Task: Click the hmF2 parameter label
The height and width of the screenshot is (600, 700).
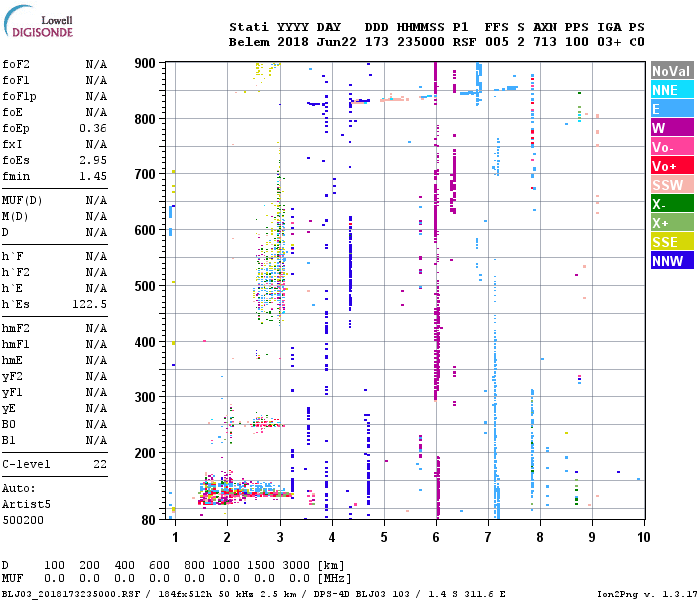Action: coord(16,329)
